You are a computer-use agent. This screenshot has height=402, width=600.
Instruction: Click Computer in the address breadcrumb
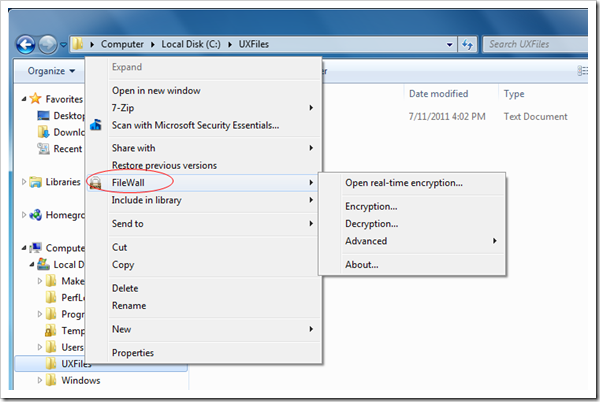click(122, 44)
